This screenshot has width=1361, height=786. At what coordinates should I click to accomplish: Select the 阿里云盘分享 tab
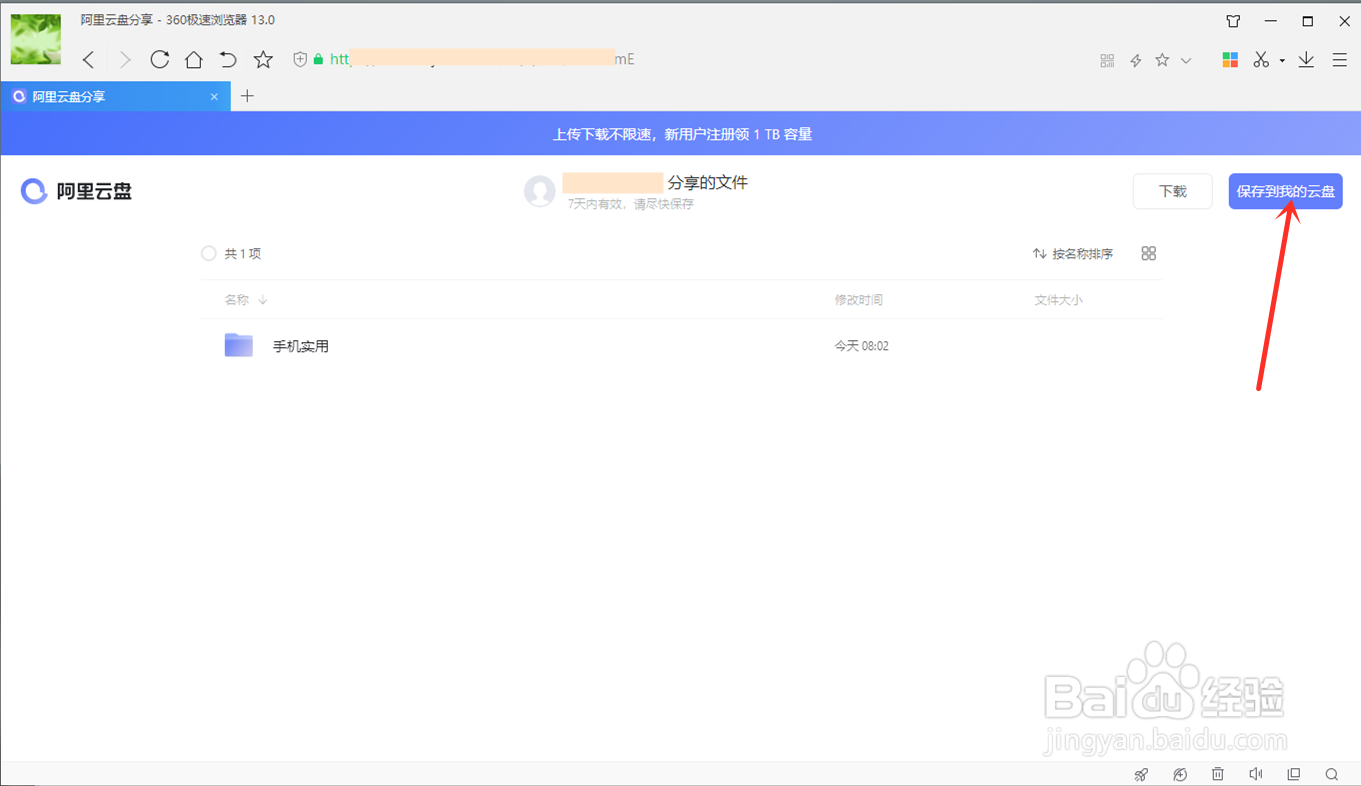click(115, 97)
